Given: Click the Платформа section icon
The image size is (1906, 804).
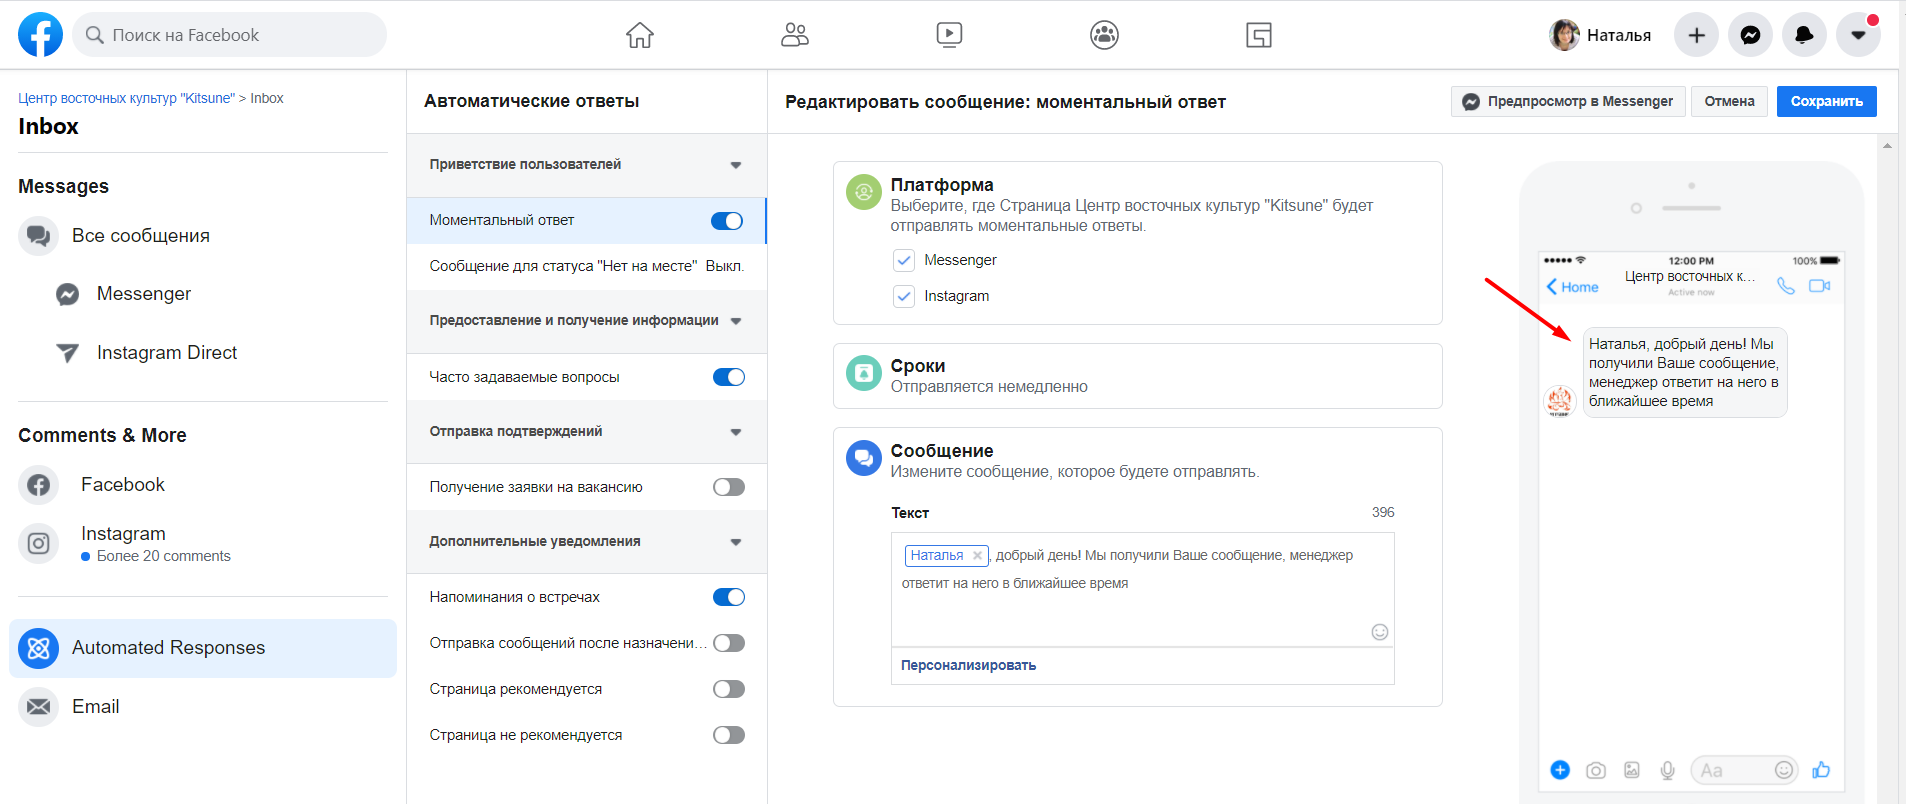Looking at the screenshot, I should 864,192.
